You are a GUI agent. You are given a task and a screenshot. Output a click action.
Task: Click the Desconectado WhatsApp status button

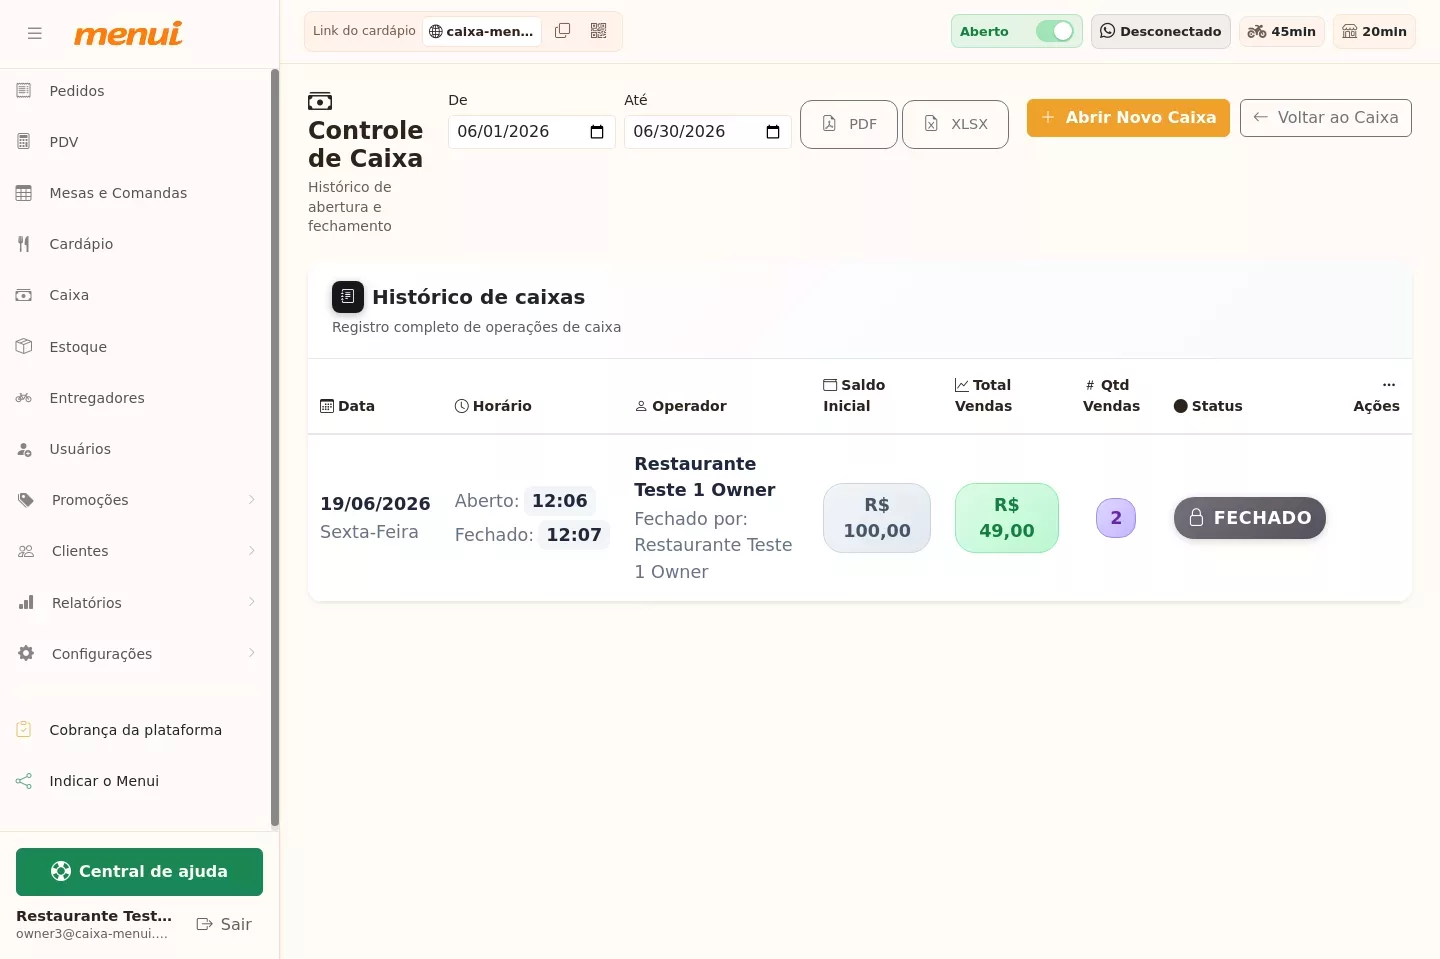[x=1161, y=31]
